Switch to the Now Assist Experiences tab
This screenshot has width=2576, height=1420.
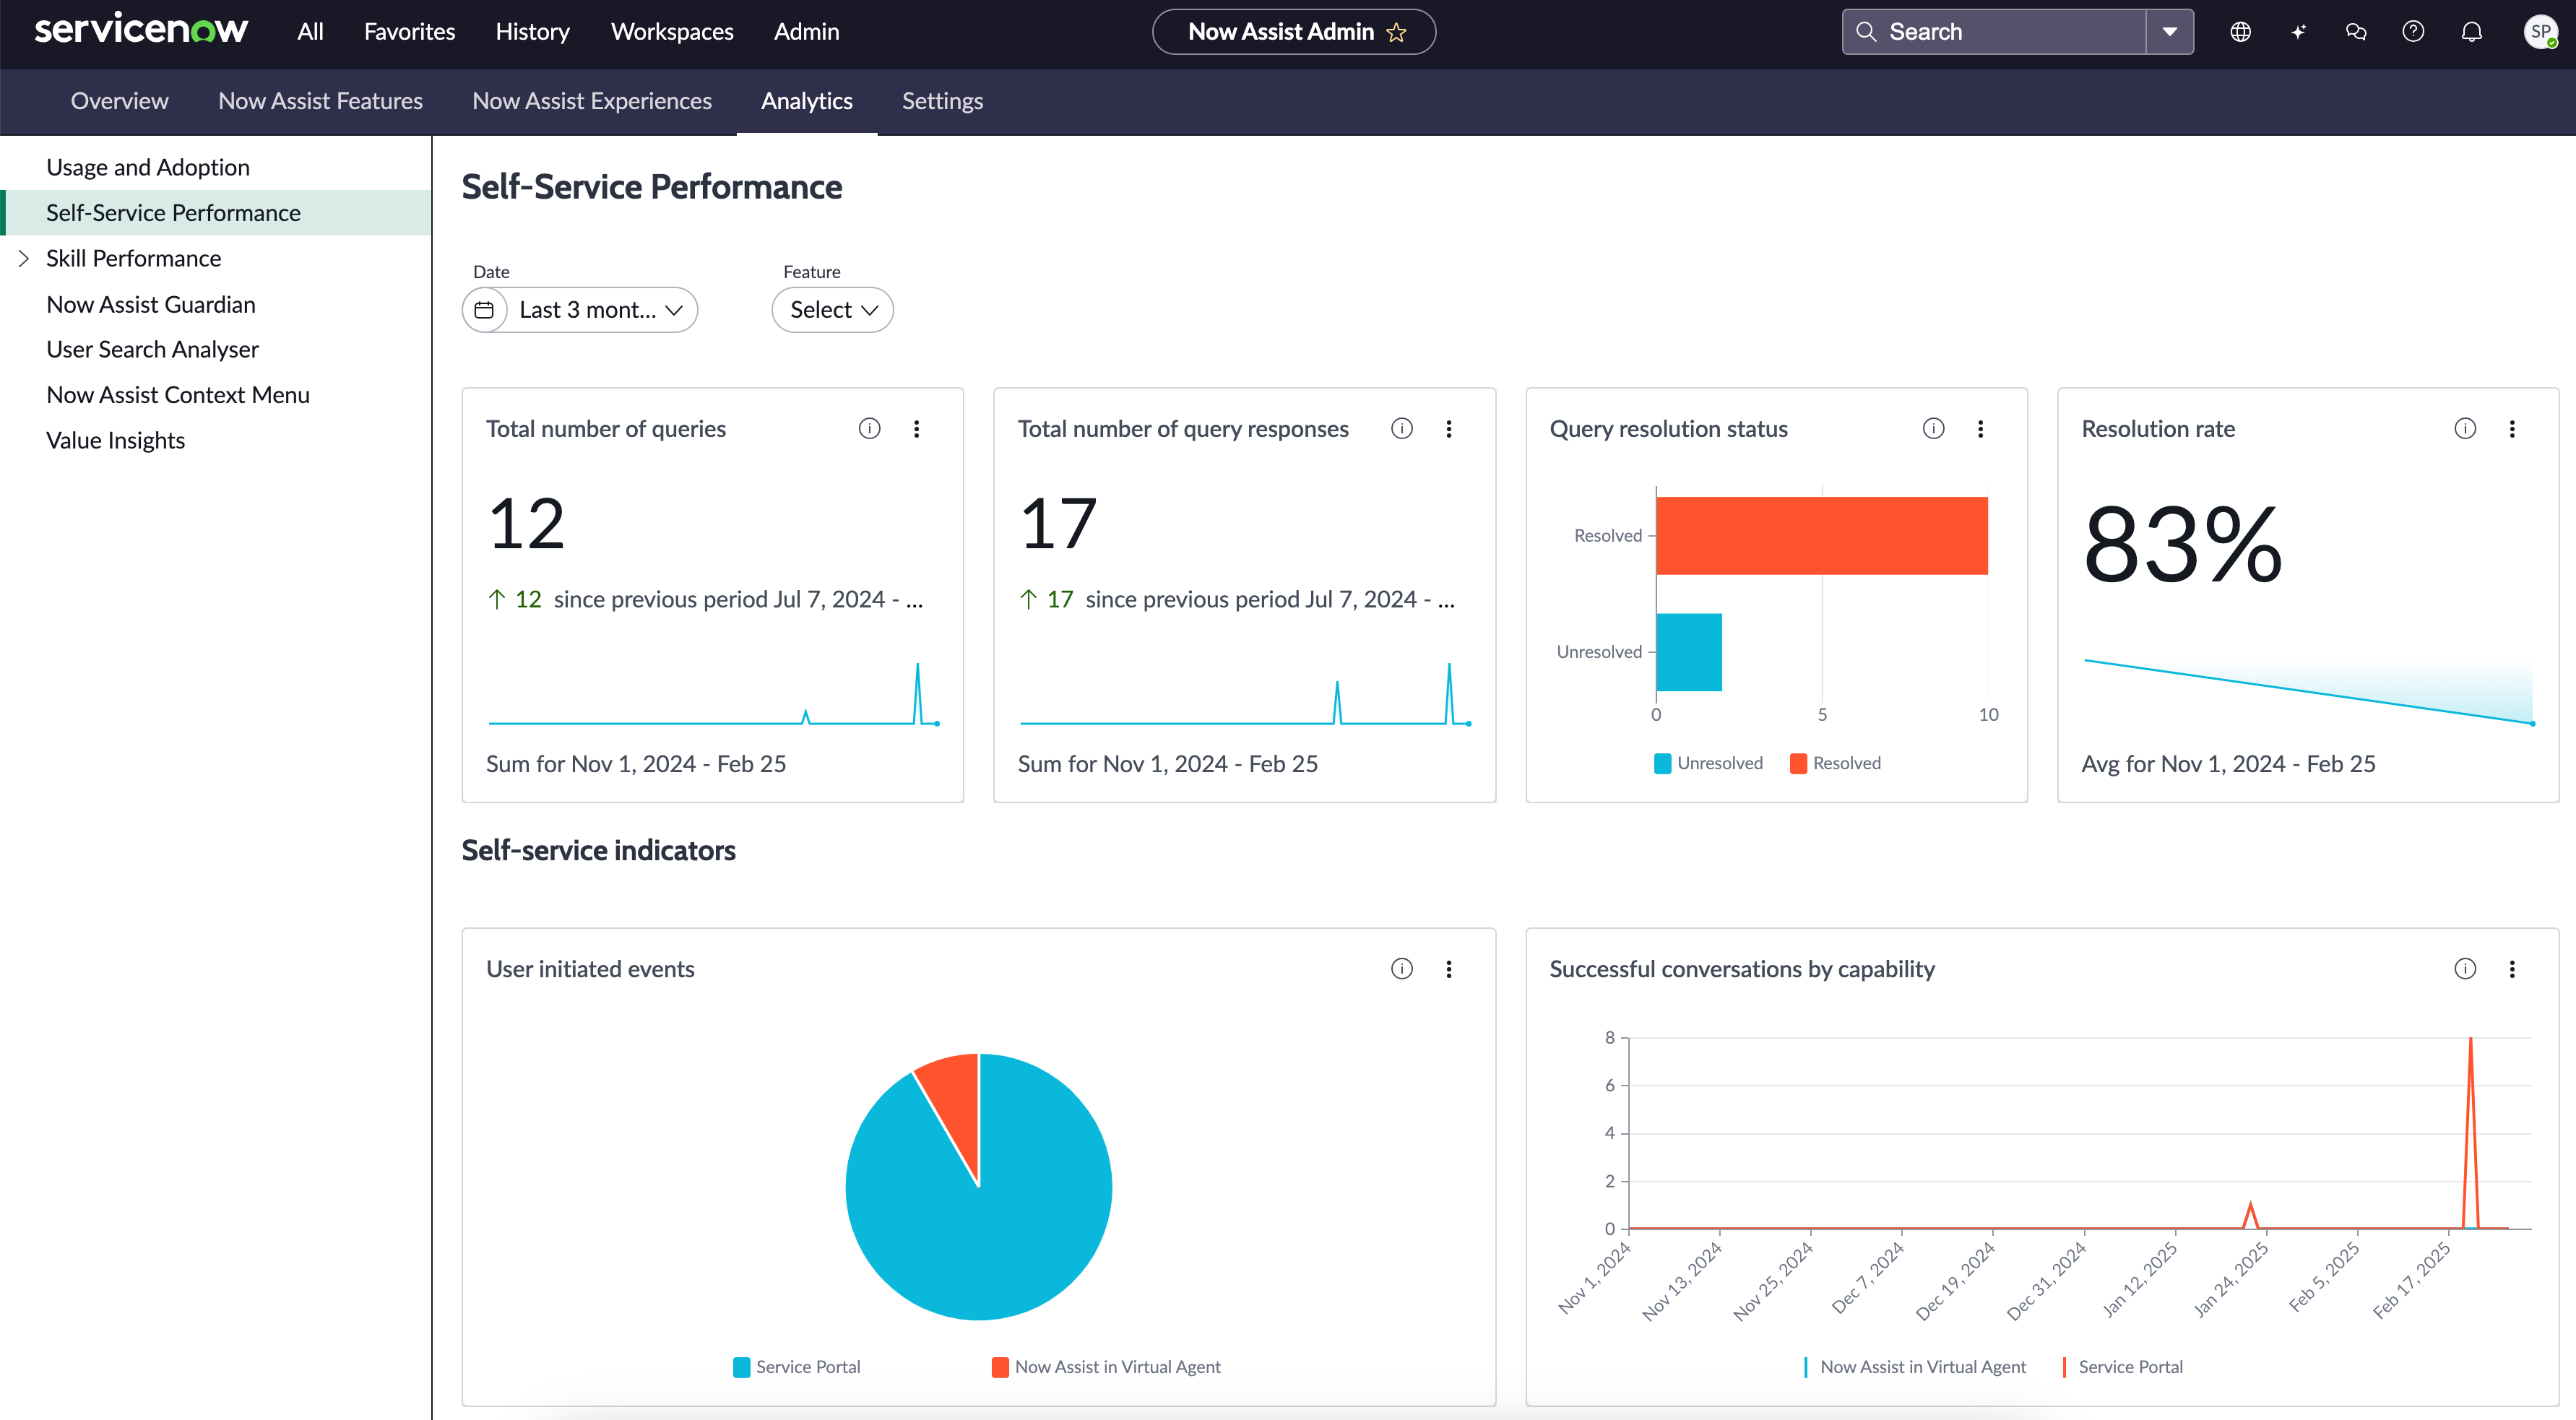(592, 101)
